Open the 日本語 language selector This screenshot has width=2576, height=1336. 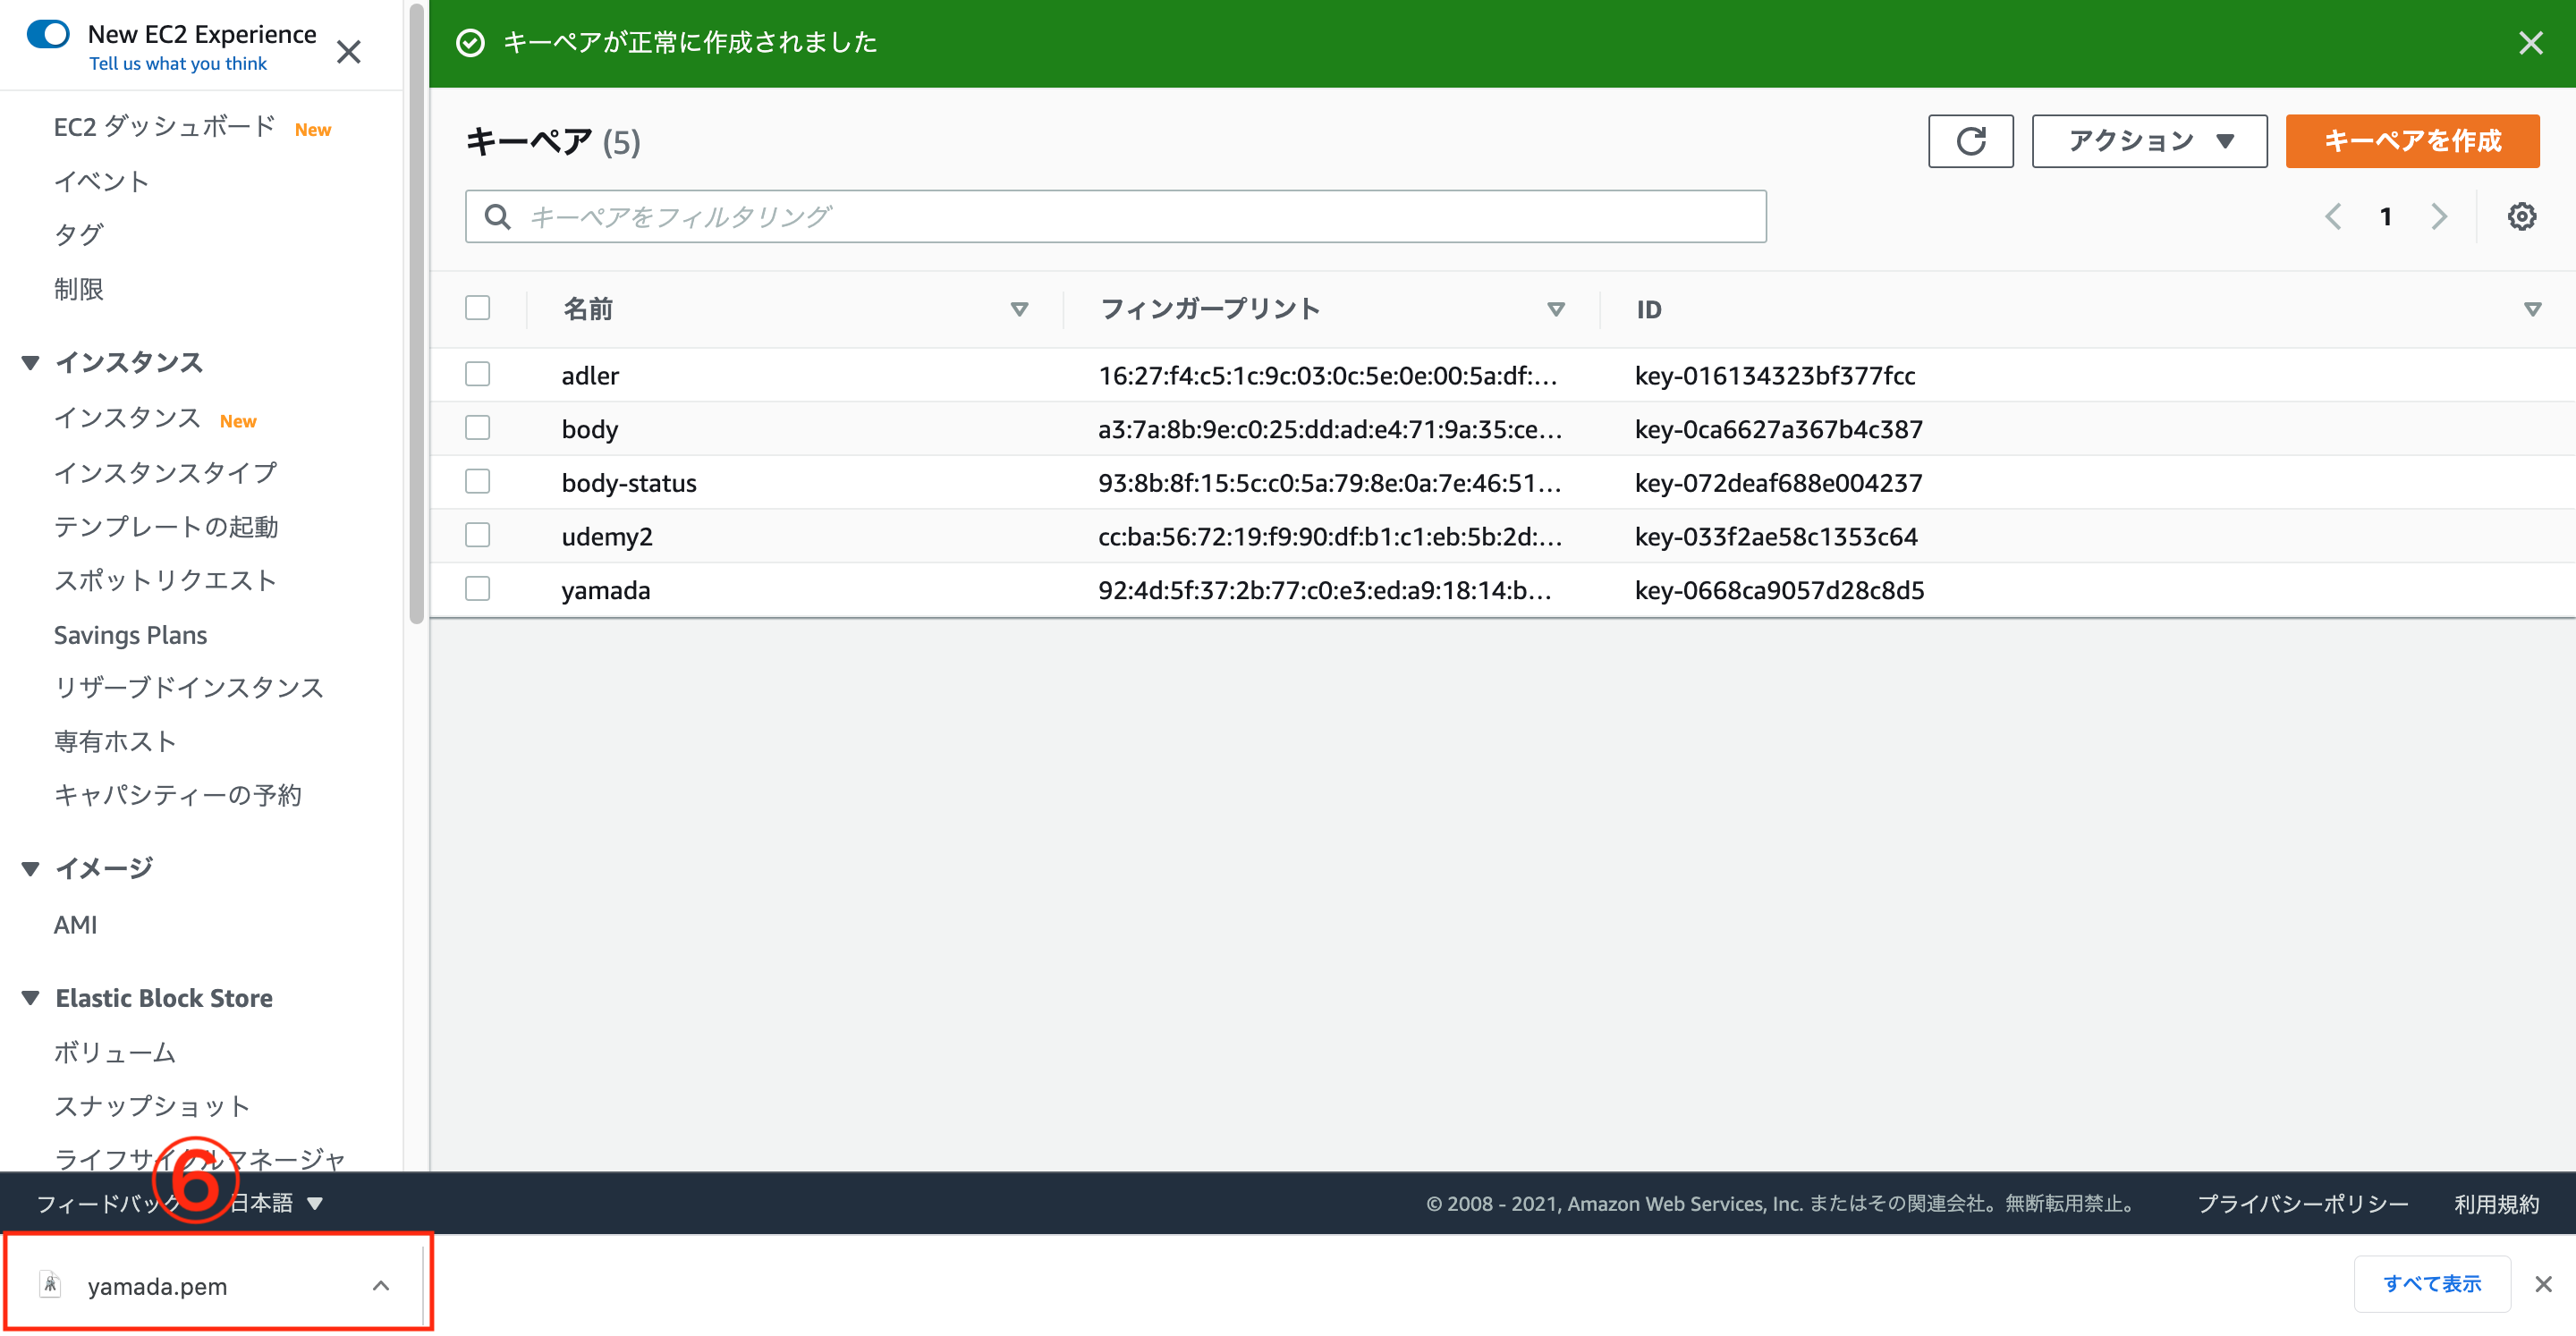point(262,1203)
